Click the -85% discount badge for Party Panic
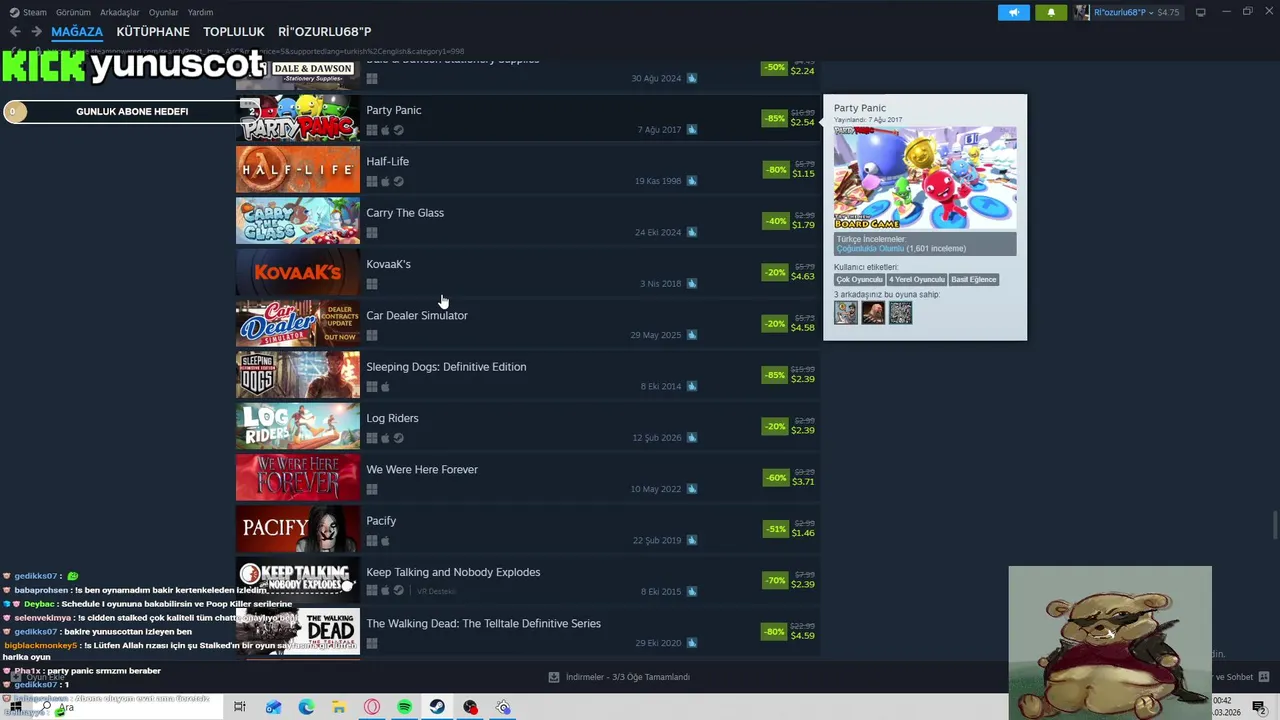The height and width of the screenshot is (720, 1280). 774,118
